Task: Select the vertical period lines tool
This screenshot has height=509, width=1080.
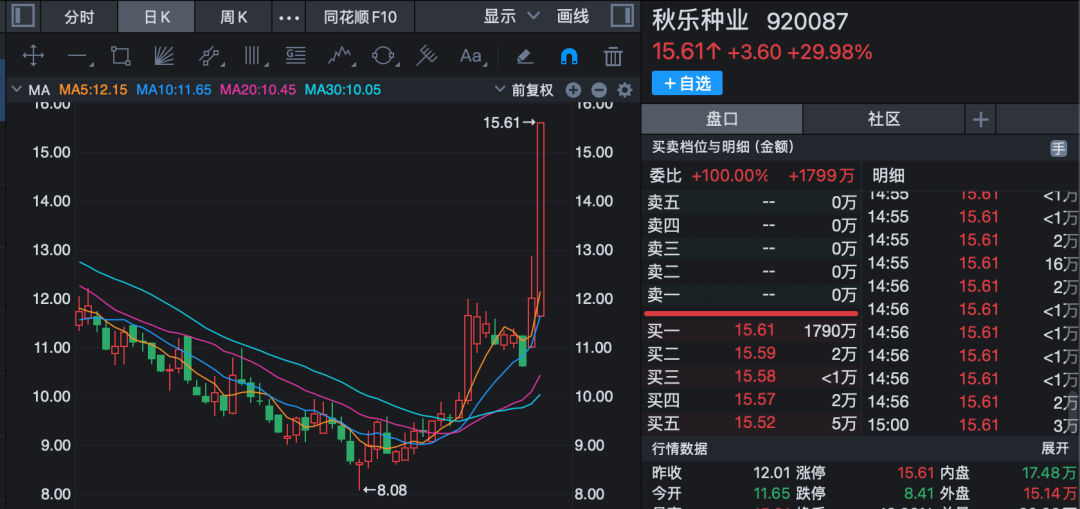Action: coord(254,56)
